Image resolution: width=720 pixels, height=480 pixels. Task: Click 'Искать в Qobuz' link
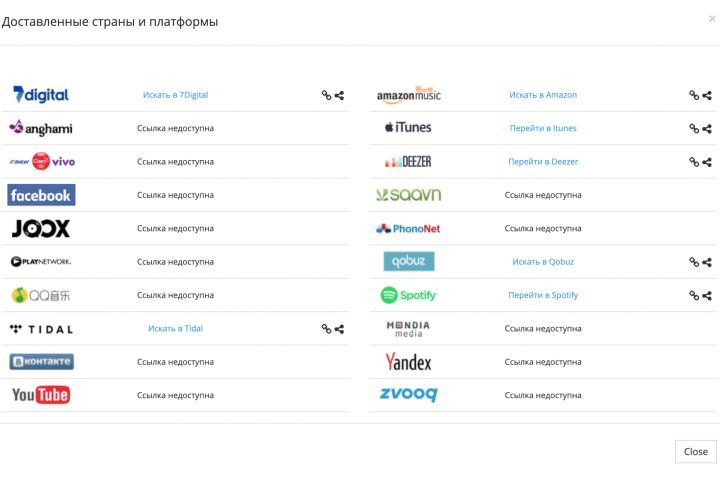(x=542, y=262)
